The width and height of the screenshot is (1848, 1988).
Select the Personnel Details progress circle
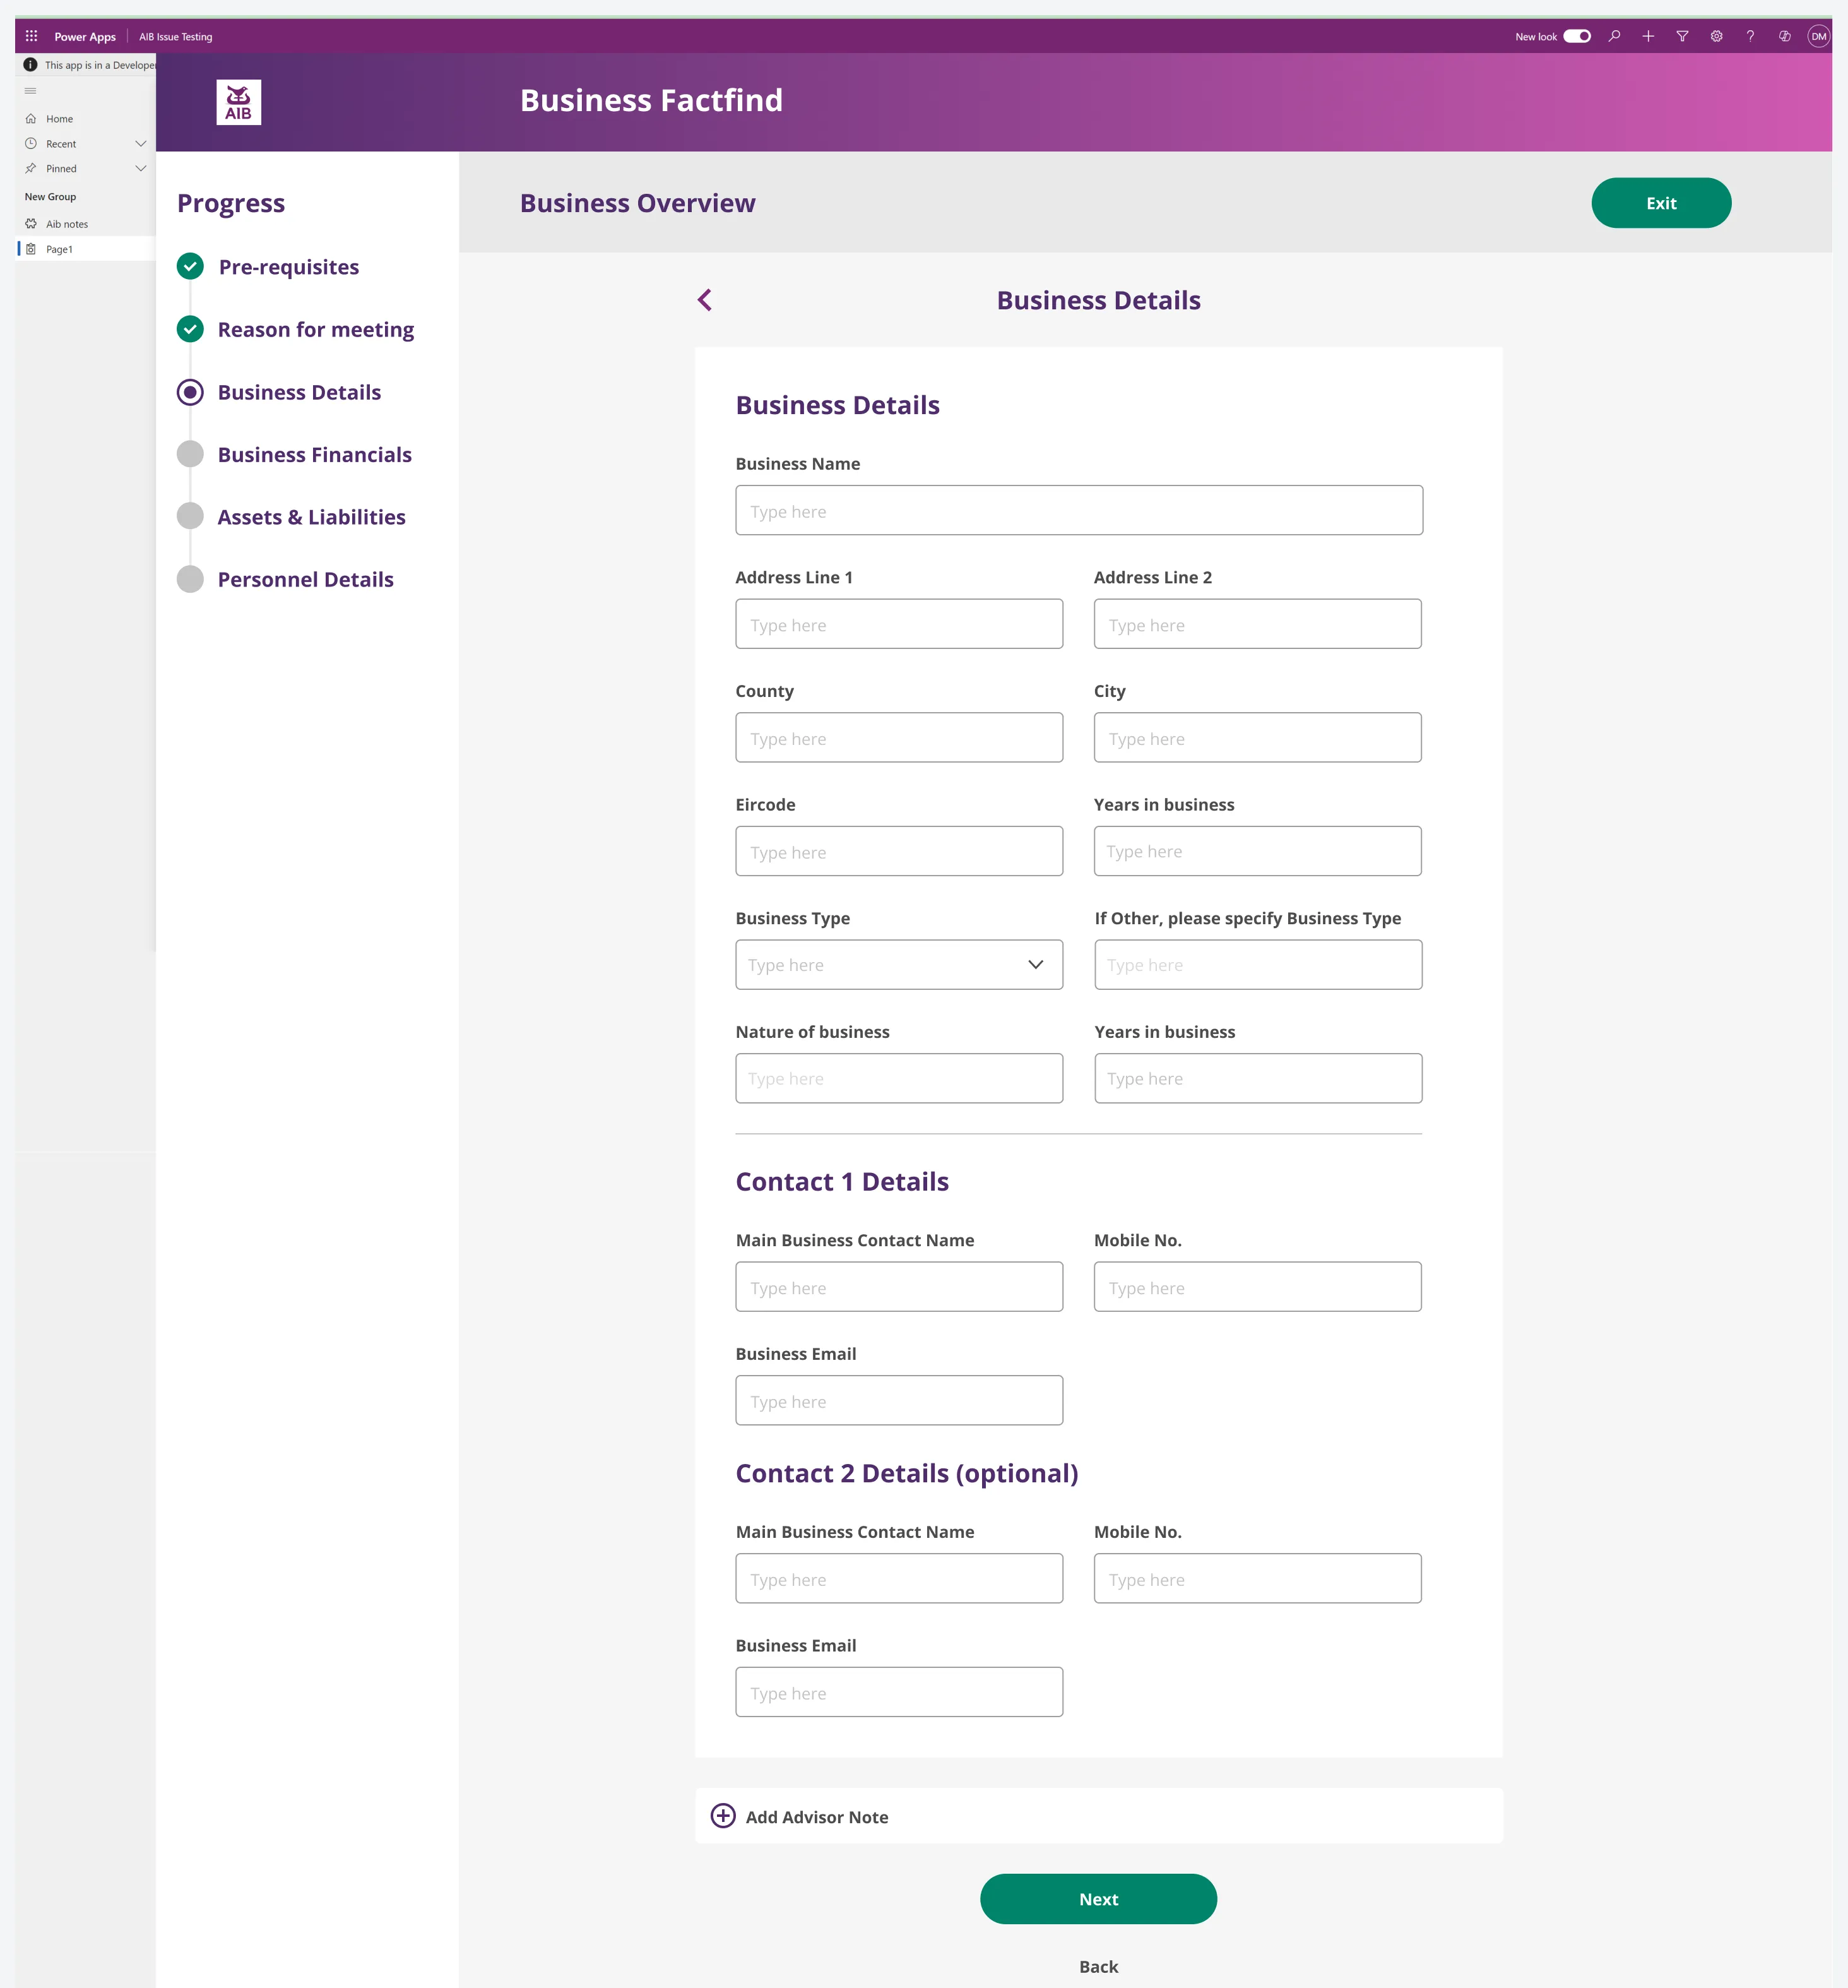(x=190, y=579)
